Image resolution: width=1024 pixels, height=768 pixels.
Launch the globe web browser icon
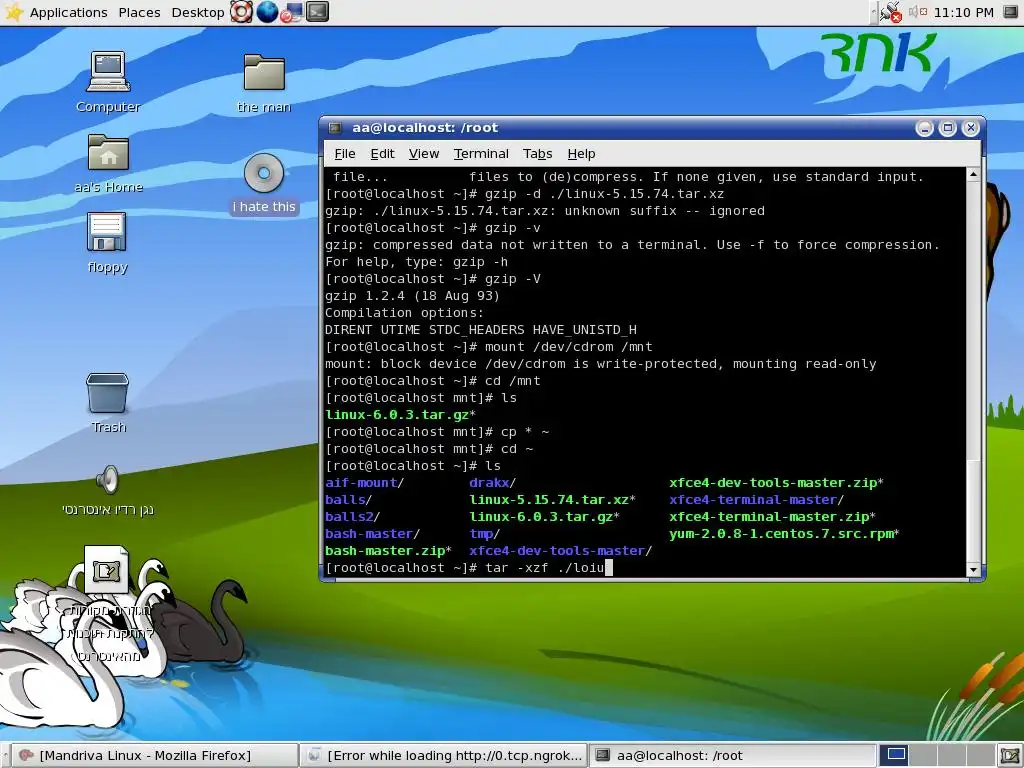pyautogui.click(x=267, y=12)
